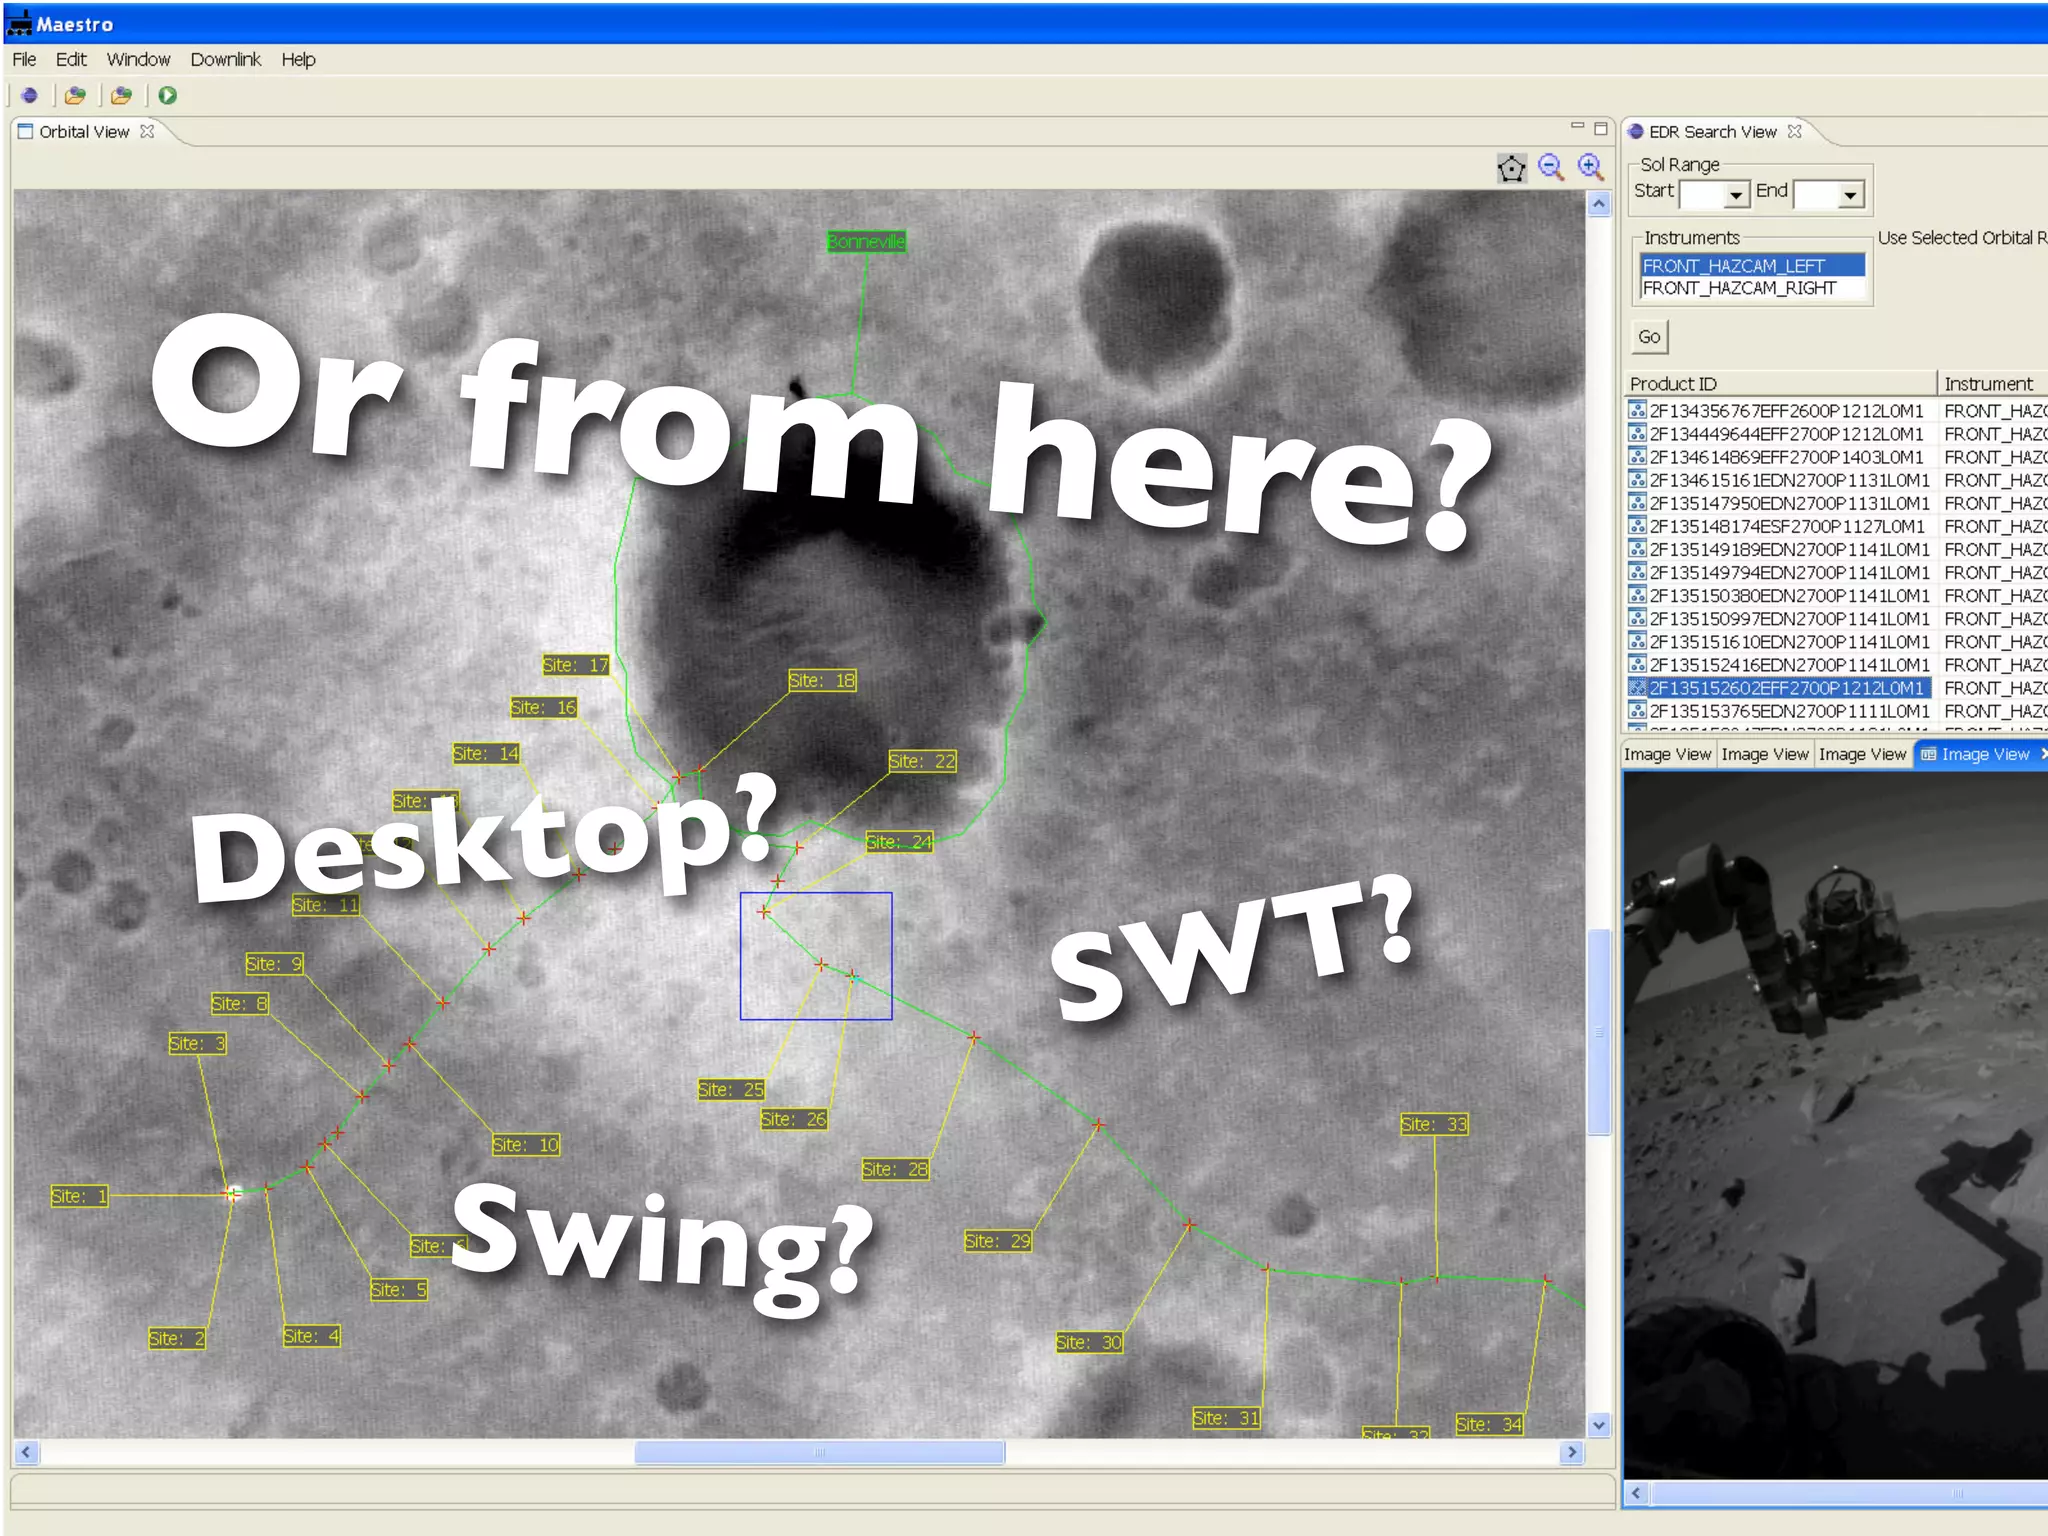Open the Window menu
Viewport: 2048px width, 1536px height.
coord(138,60)
